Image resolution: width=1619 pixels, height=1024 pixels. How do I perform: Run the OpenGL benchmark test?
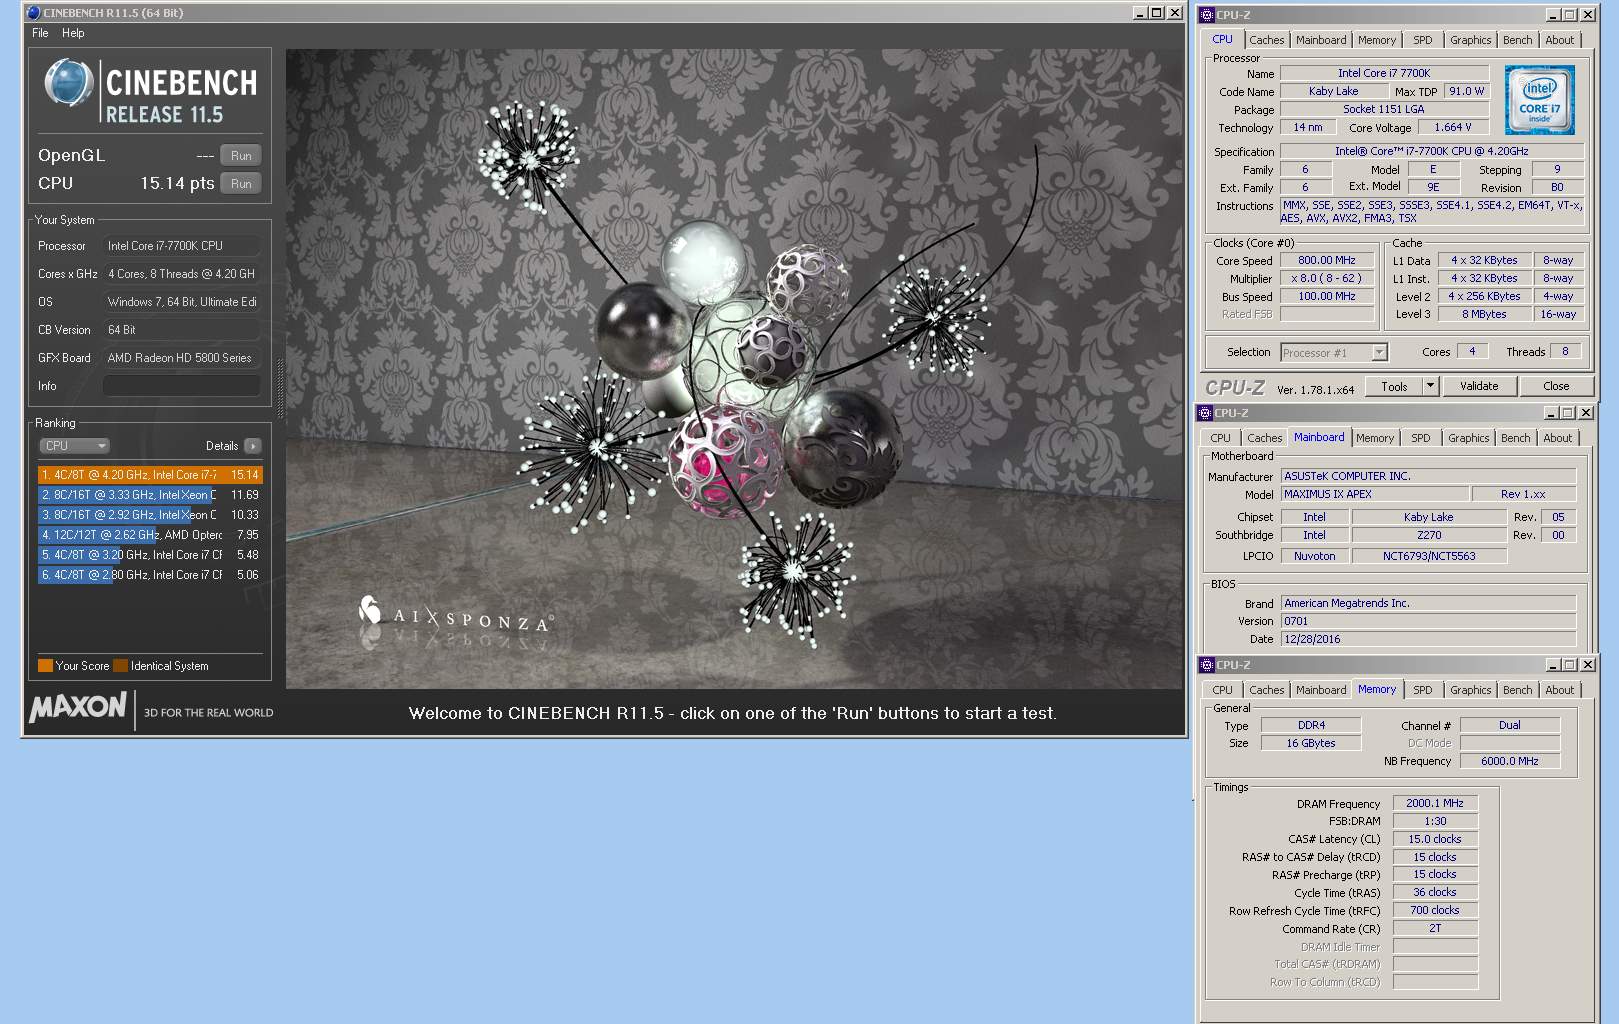pyautogui.click(x=241, y=155)
